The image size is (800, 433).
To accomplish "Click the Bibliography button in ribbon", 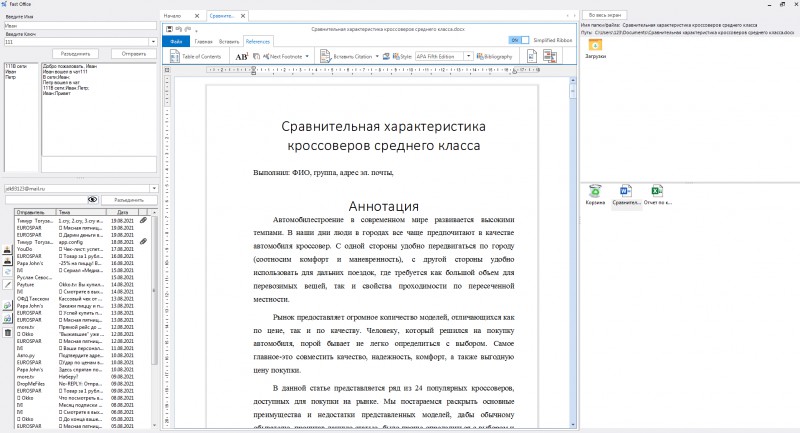I will coord(494,56).
